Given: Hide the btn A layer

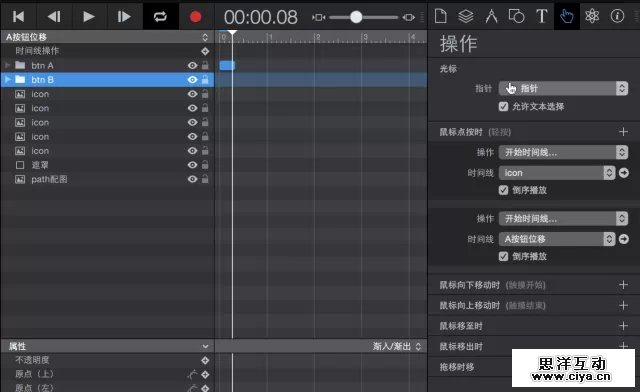Looking at the screenshot, I should point(192,65).
